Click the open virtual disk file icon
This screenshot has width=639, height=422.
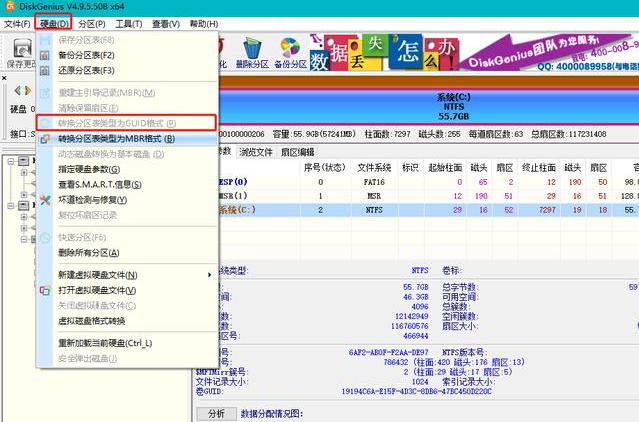(45, 290)
